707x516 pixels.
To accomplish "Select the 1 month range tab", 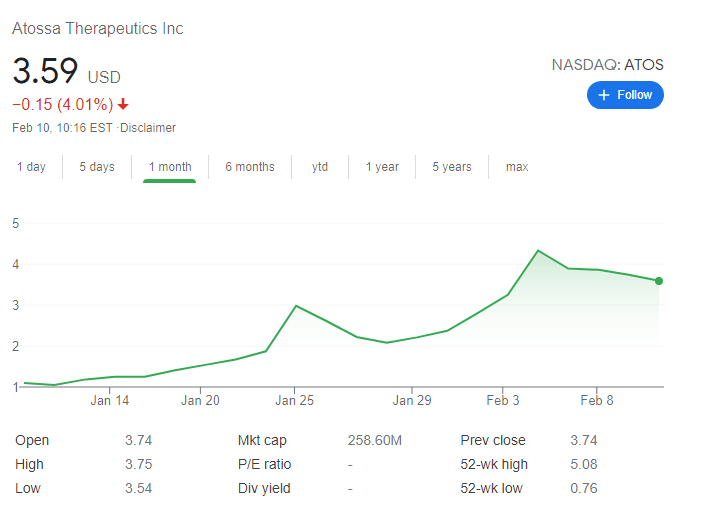I will (x=170, y=167).
